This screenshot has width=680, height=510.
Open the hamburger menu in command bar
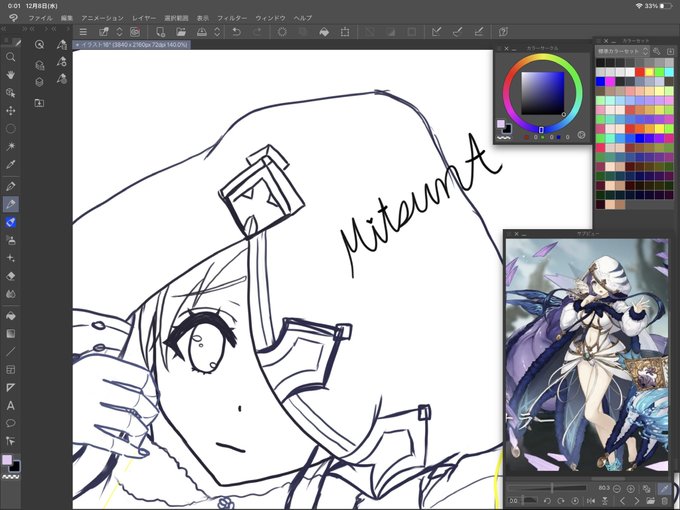tap(83, 32)
